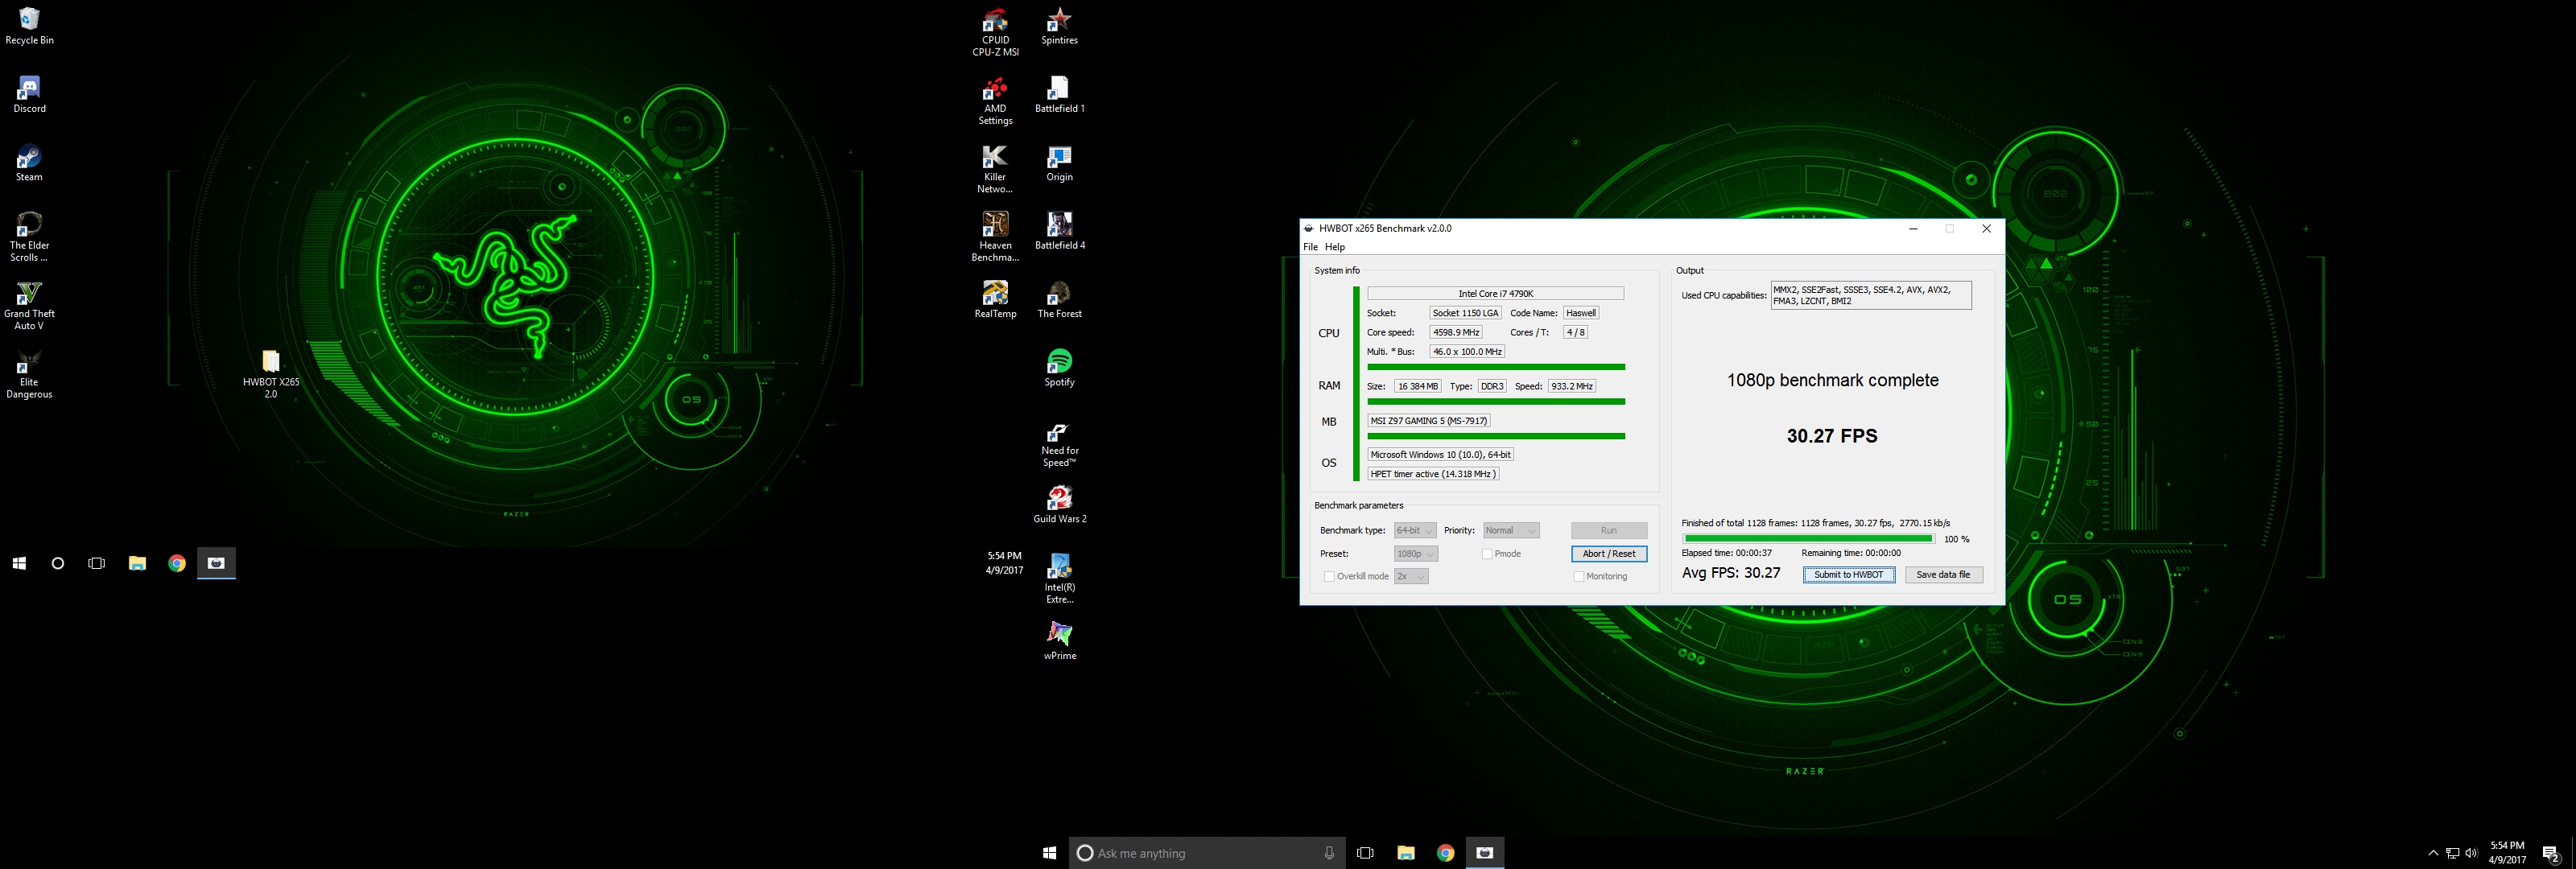The width and height of the screenshot is (2576, 869).
Task: Click the microphone icon in the Cortana search box
Action: 1329,853
